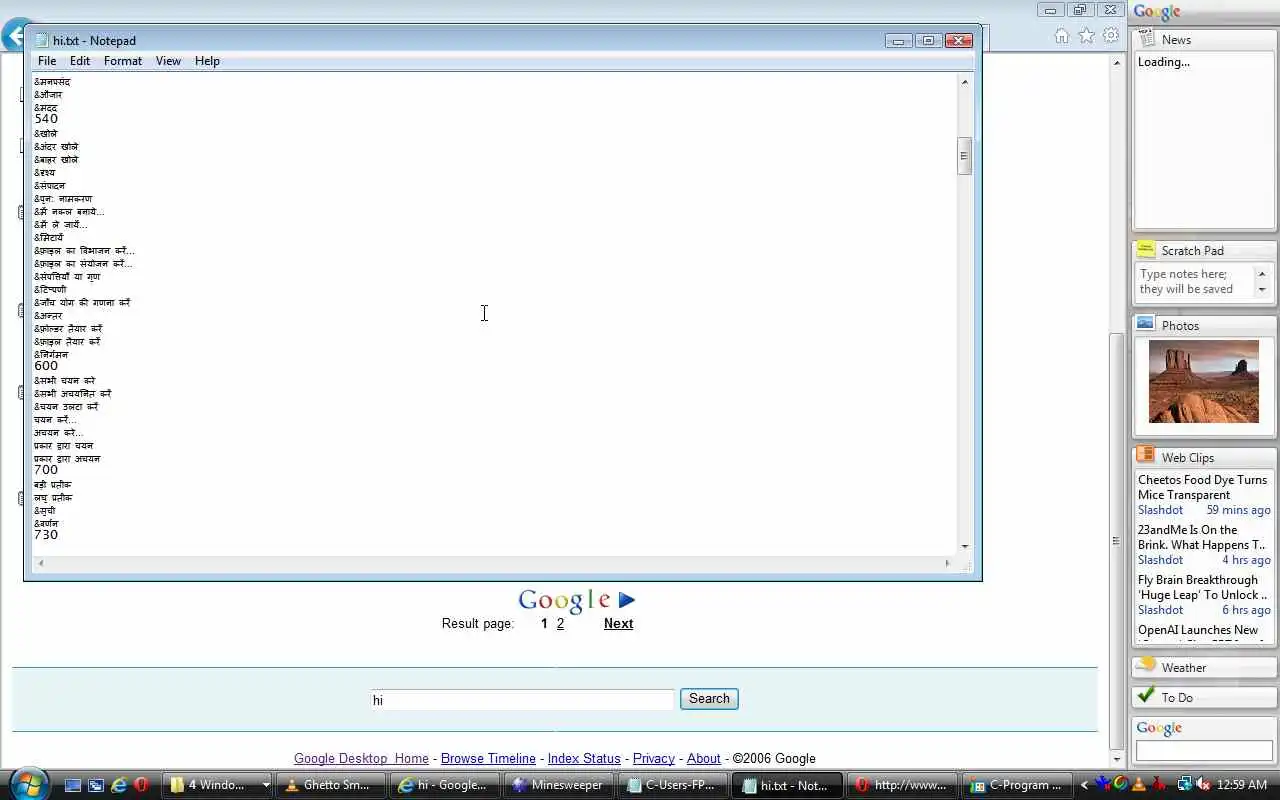Click the '600' line in Notepad

coord(46,366)
